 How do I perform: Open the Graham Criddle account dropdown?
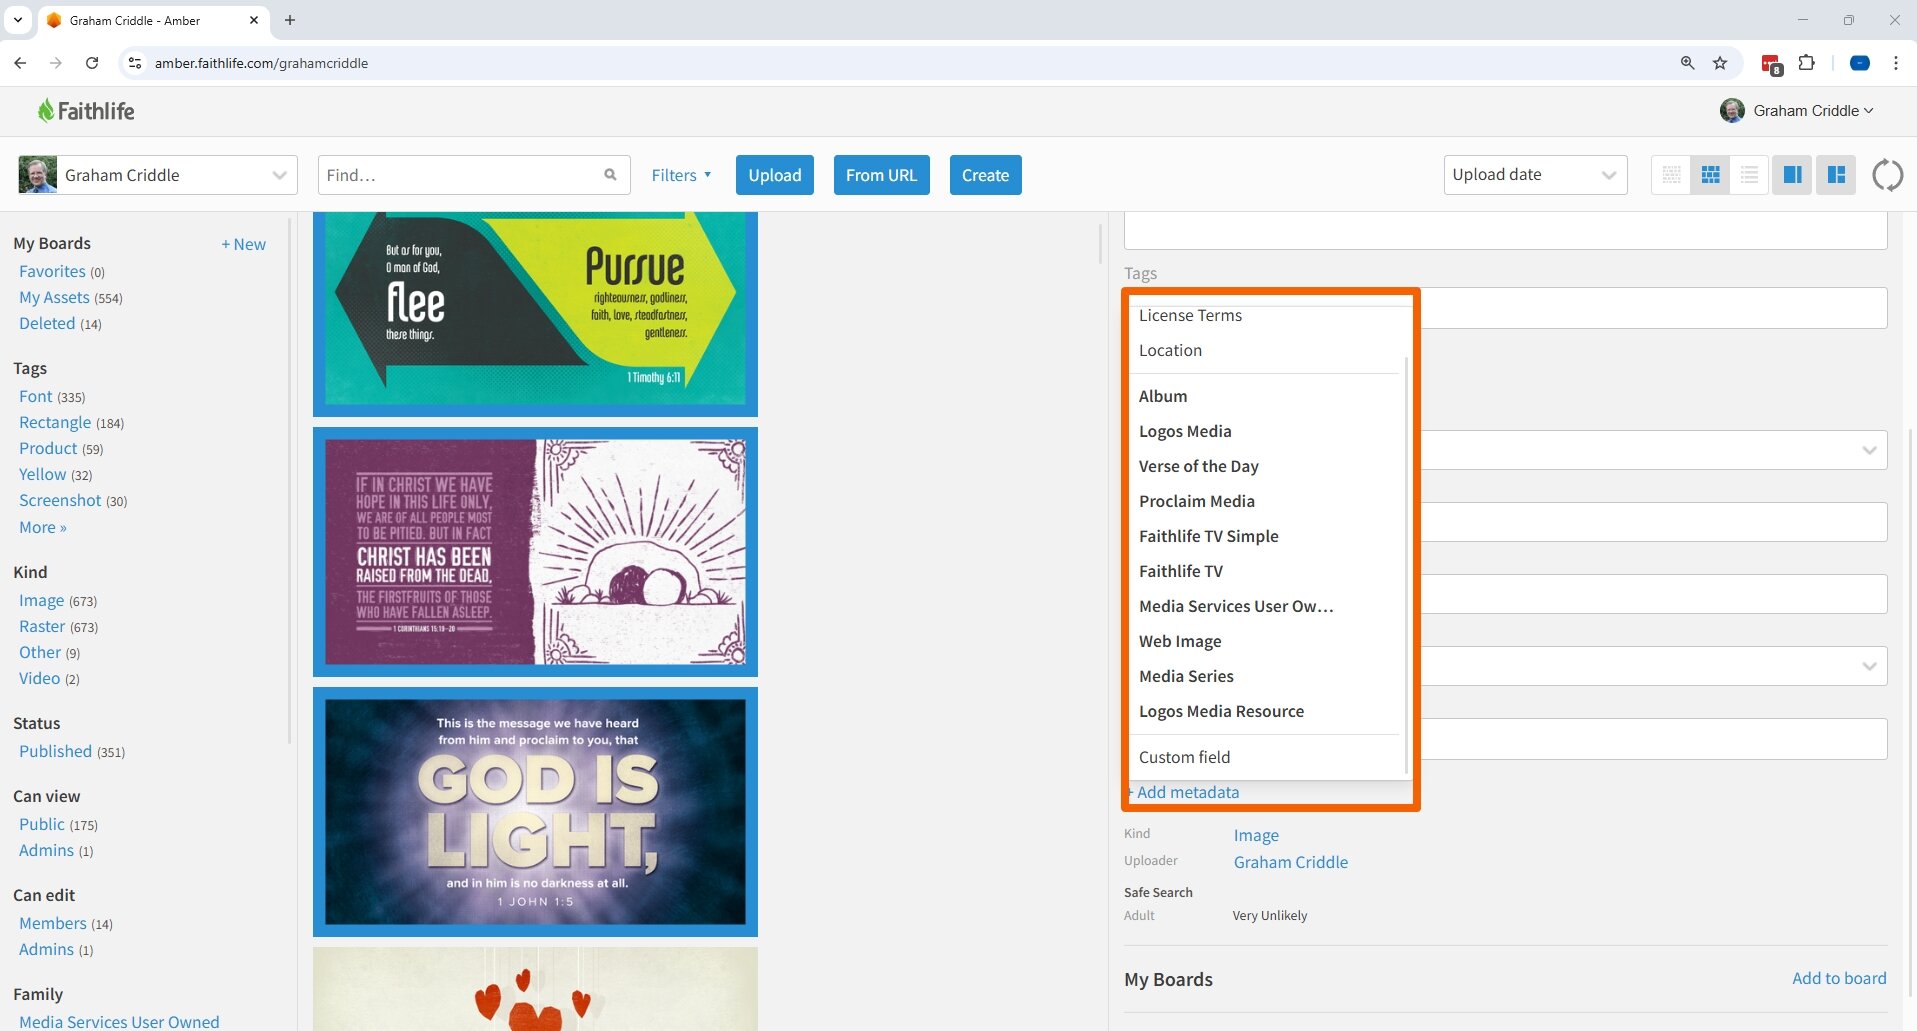coord(158,175)
